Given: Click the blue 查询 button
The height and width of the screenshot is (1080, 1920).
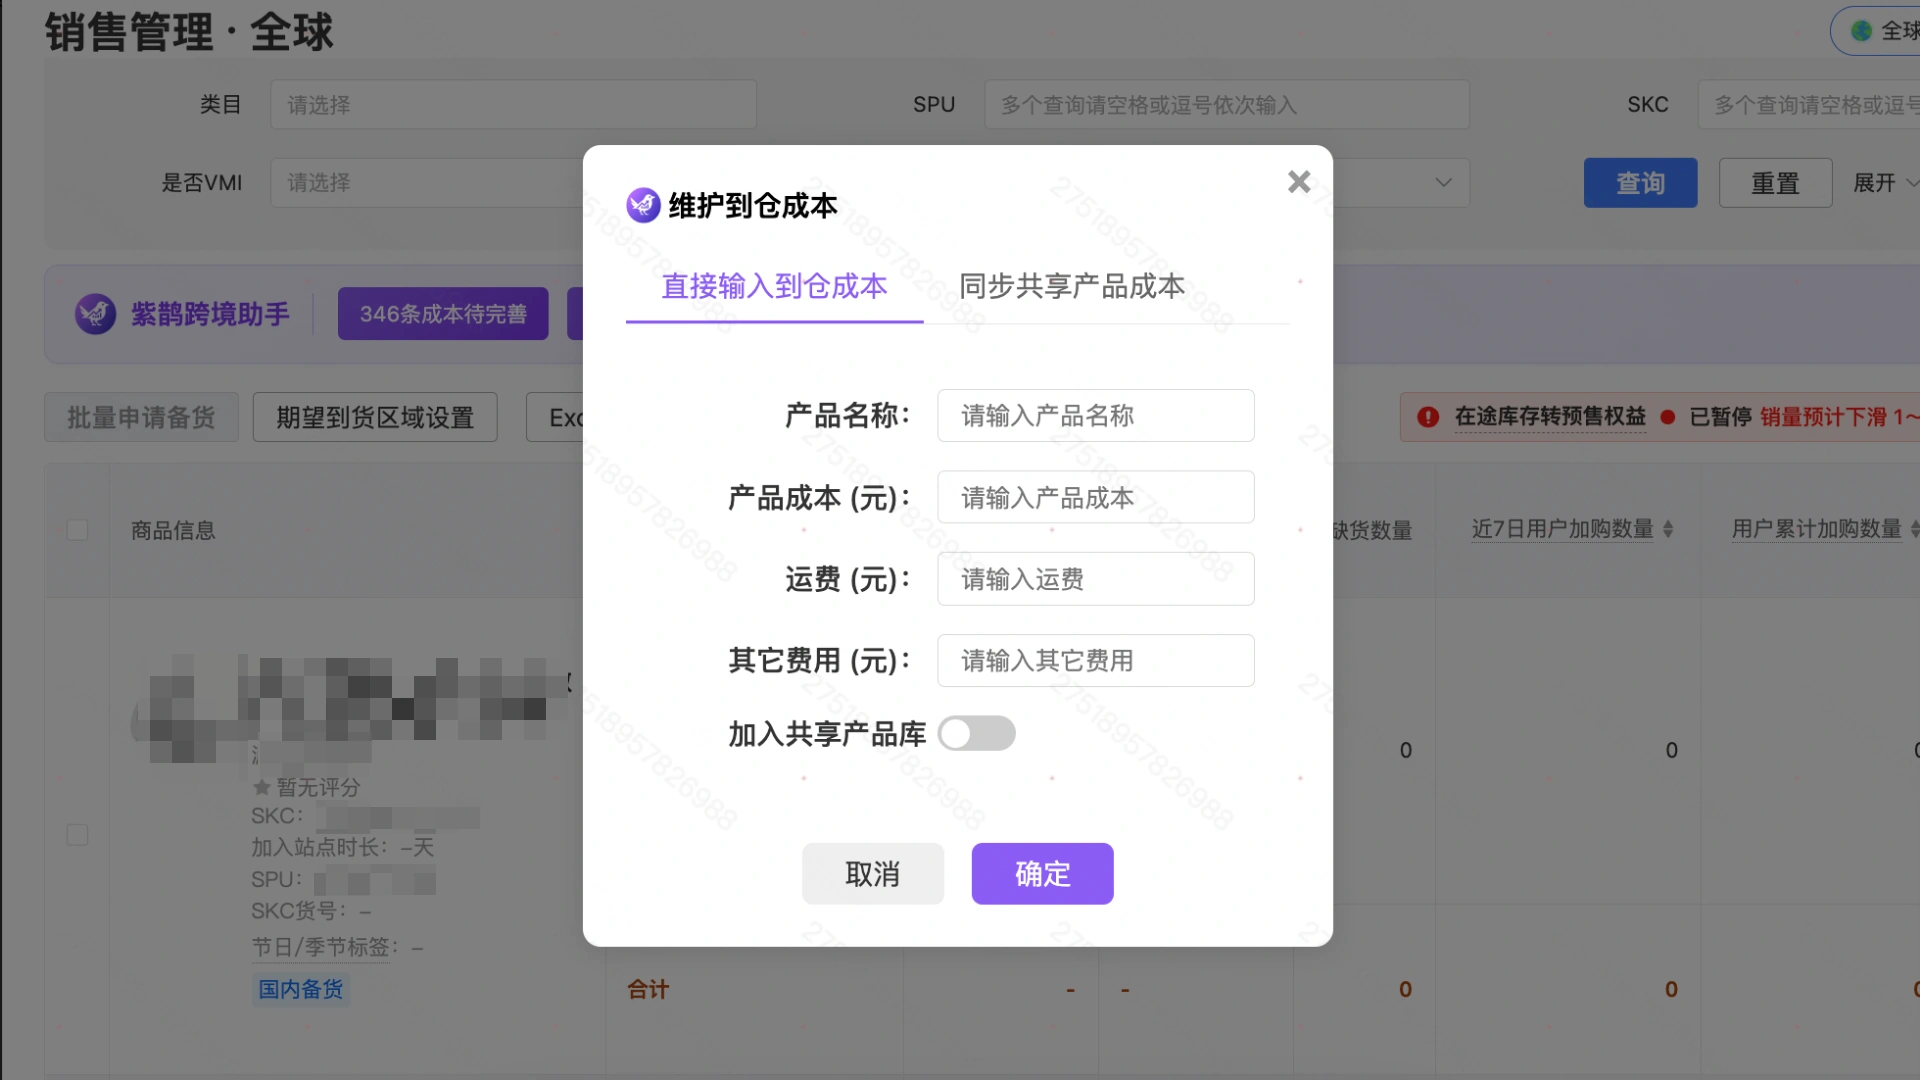Looking at the screenshot, I should tap(1640, 183).
